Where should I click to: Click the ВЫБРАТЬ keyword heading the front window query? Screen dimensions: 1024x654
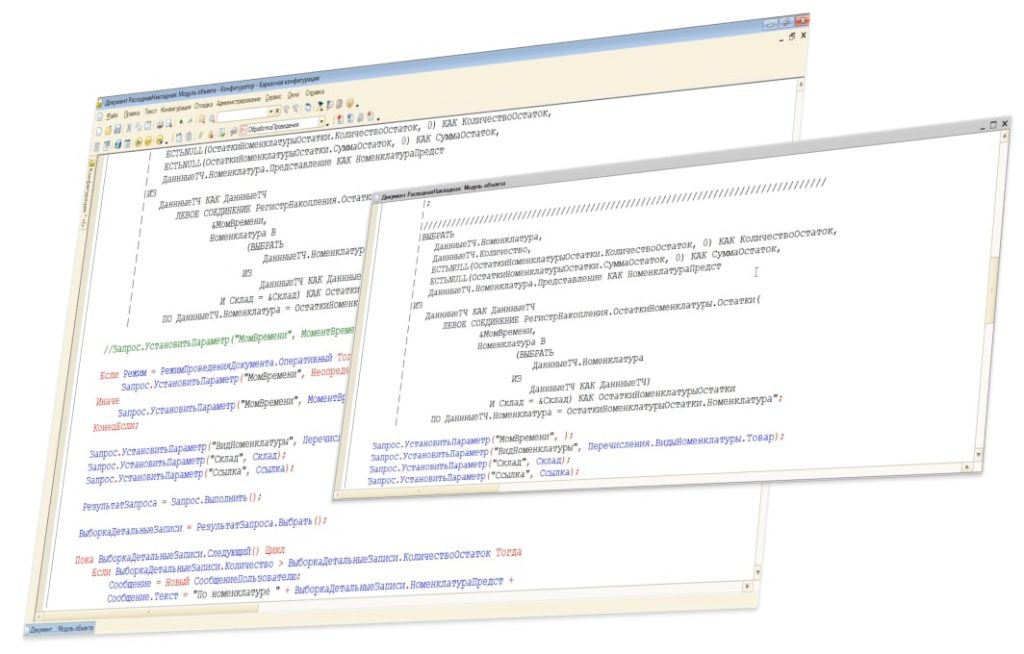[x=438, y=236]
